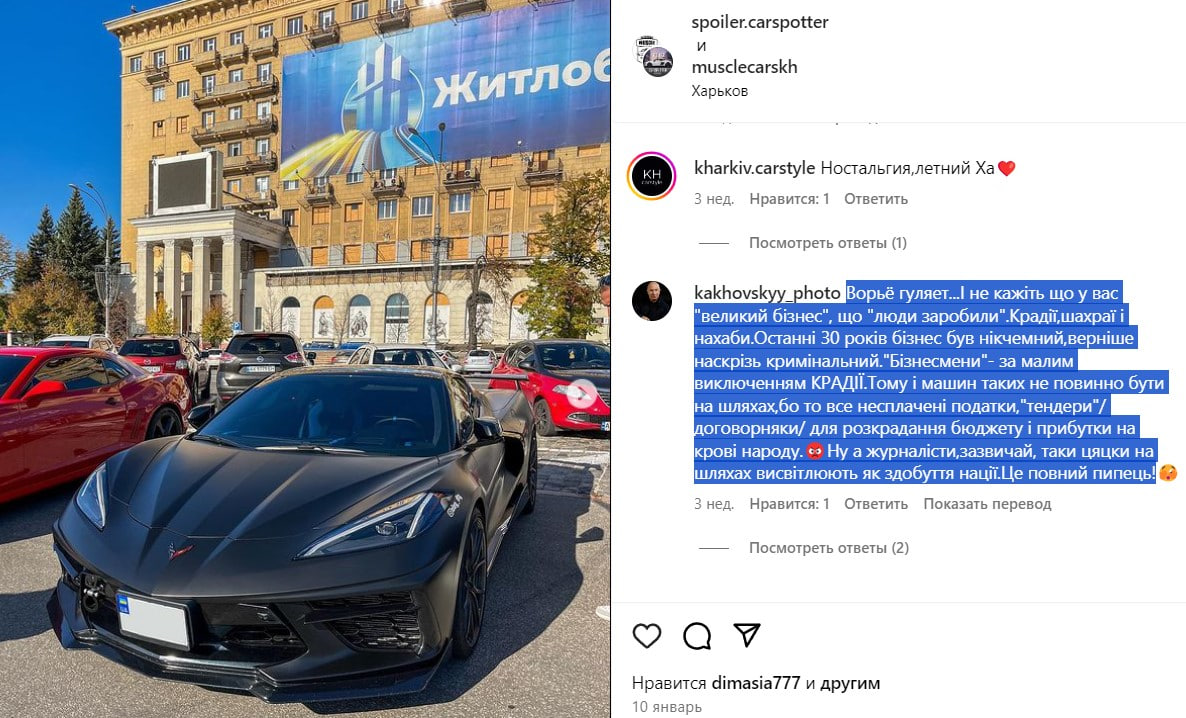The width and height of the screenshot is (1186, 718).
Task: Reply to kharkiv.carstyle comment
Action: (x=876, y=199)
